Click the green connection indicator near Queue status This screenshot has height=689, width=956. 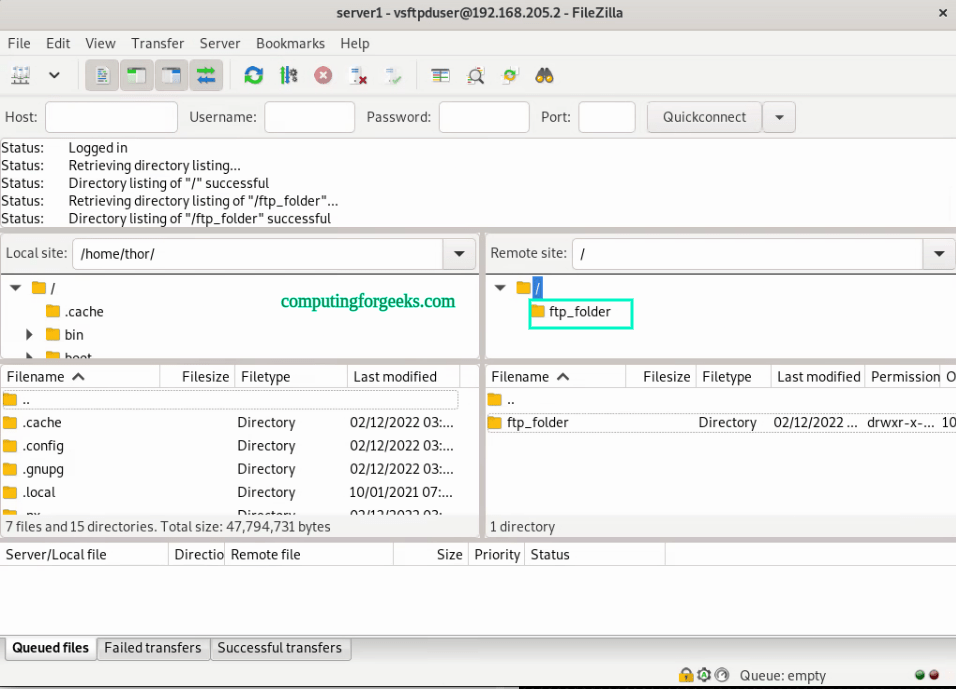pyautogui.click(x=919, y=675)
